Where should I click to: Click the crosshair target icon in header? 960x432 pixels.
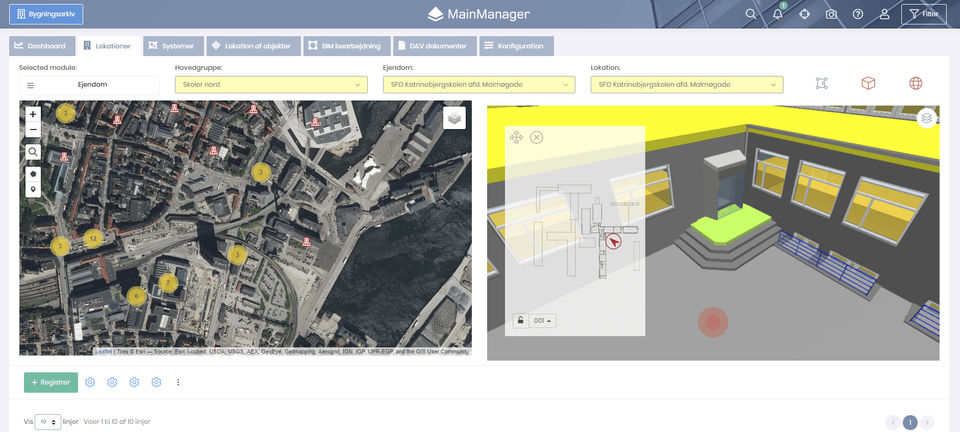coord(804,14)
